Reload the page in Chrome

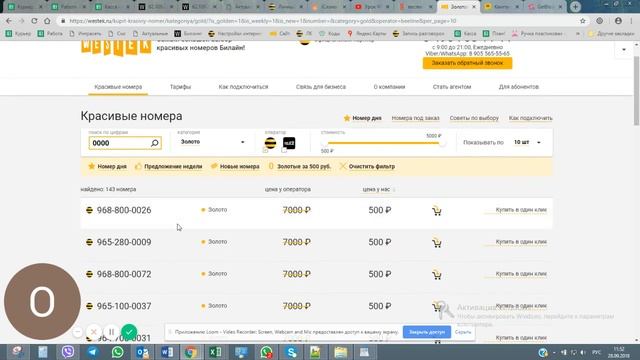coord(34,21)
